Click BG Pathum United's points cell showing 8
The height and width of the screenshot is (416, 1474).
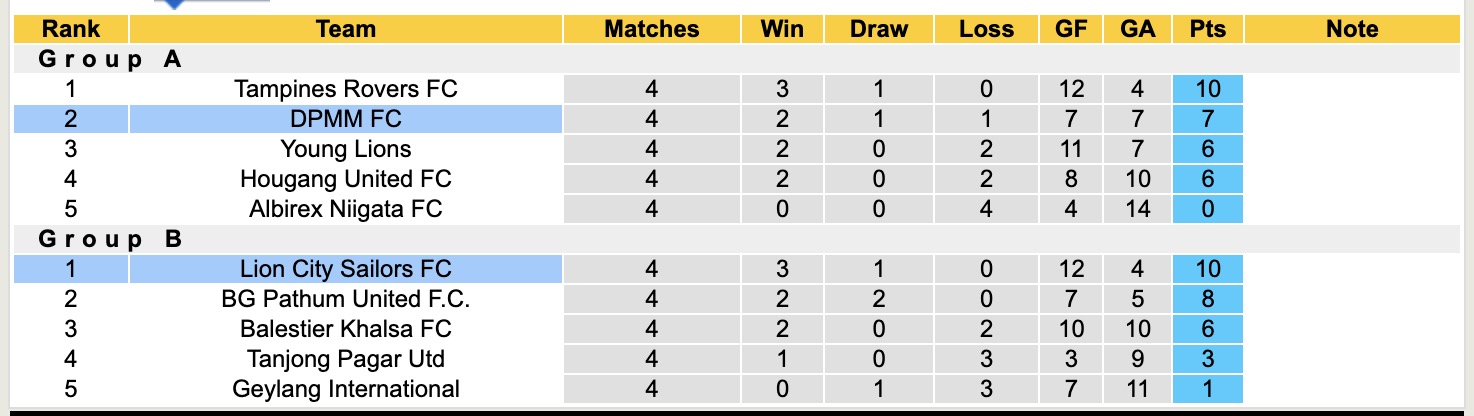point(1207,299)
